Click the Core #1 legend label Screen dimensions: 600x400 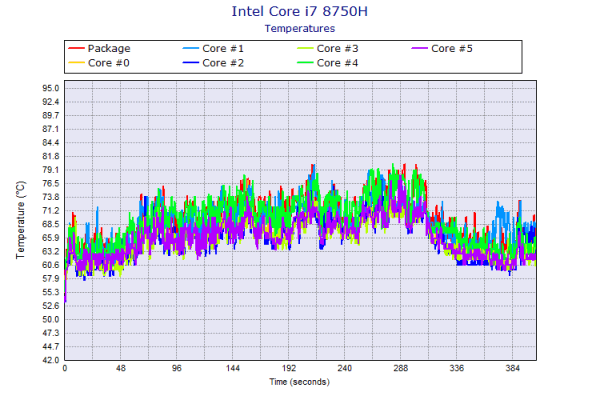pos(223,49)
